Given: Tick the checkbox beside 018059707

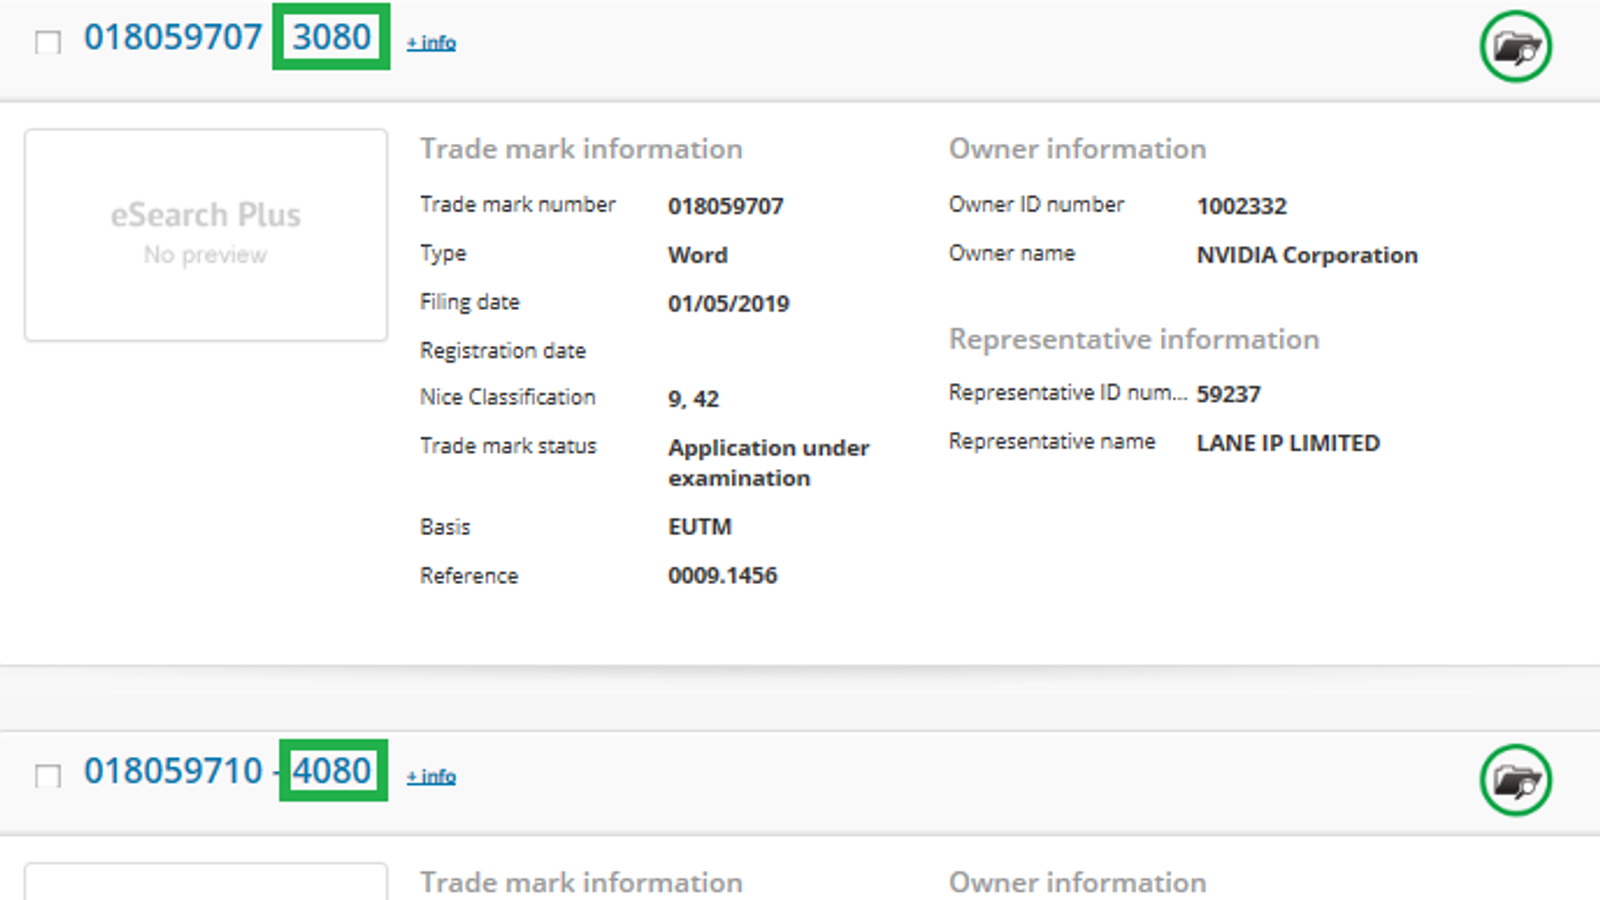Looking at the screenshot, I should (x=48, y=42).
